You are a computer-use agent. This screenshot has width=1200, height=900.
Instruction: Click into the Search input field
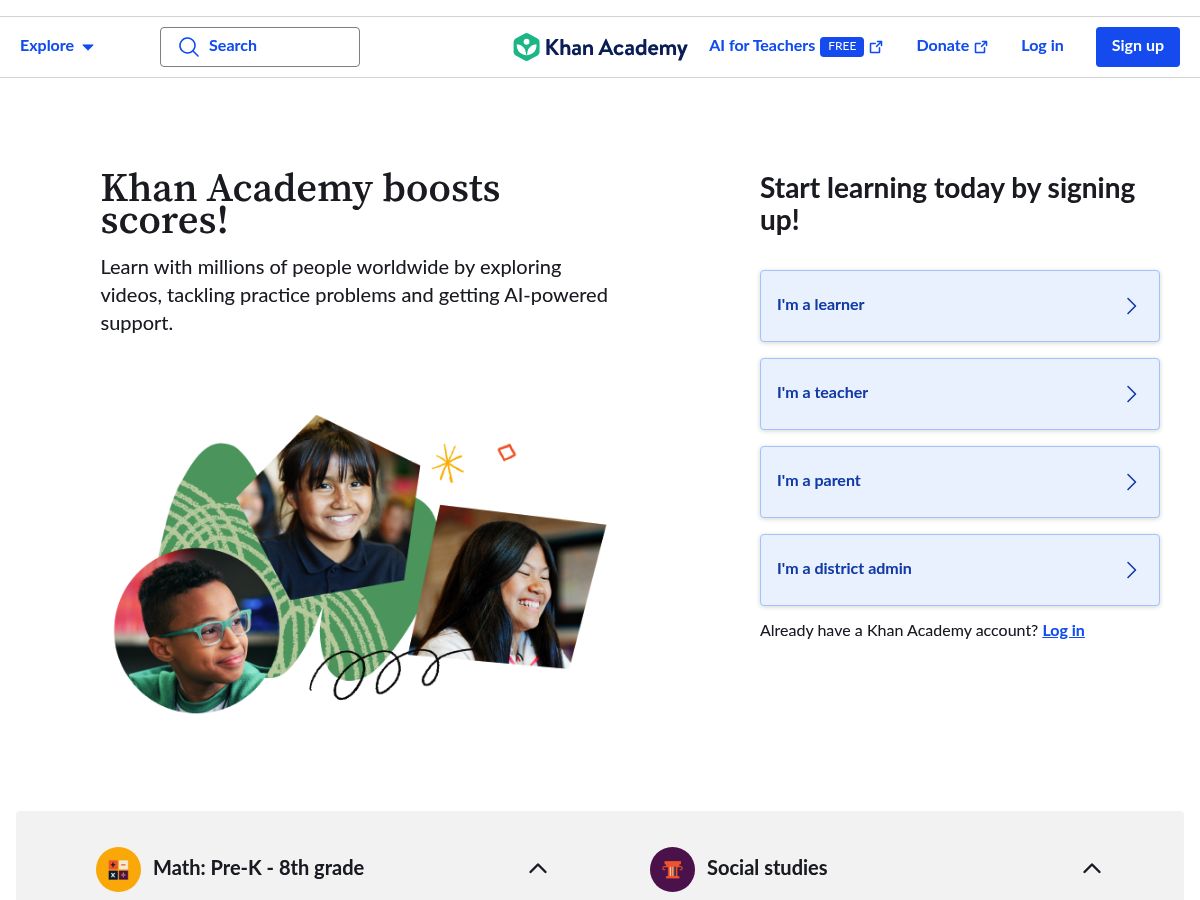[x=260, y=47]
